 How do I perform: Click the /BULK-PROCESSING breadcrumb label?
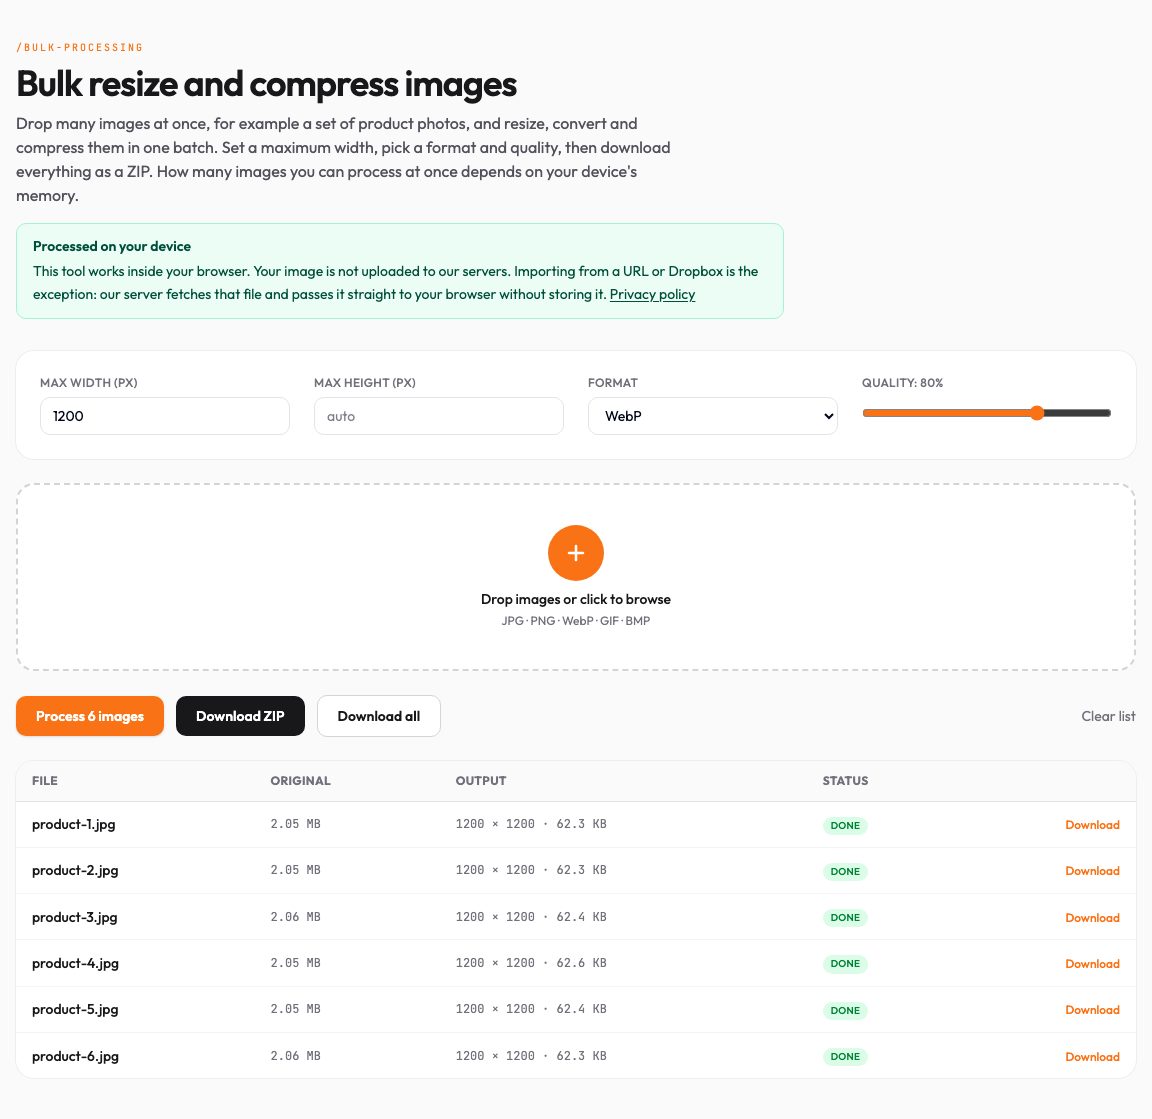click(x=79, y=47)
